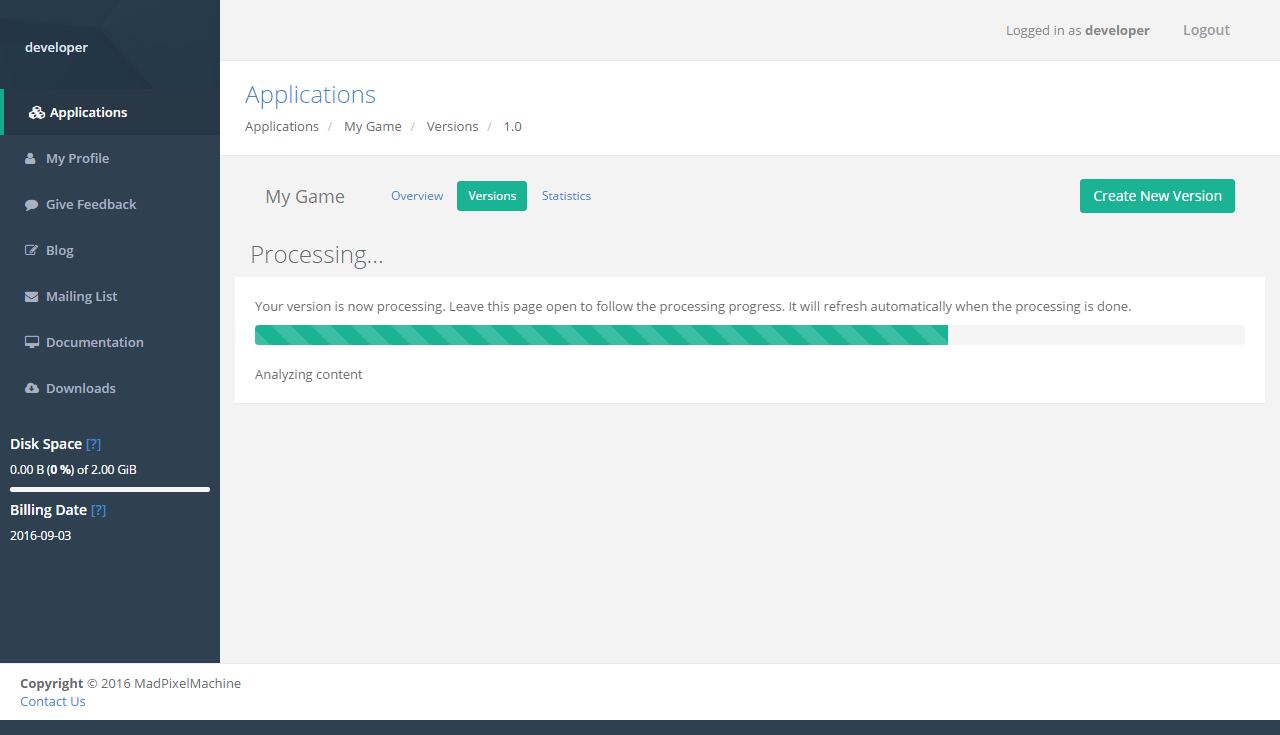Select Mailing List in the sidebar
Viewport: 1280px width, 735px height.
click(x=110, y=296)
